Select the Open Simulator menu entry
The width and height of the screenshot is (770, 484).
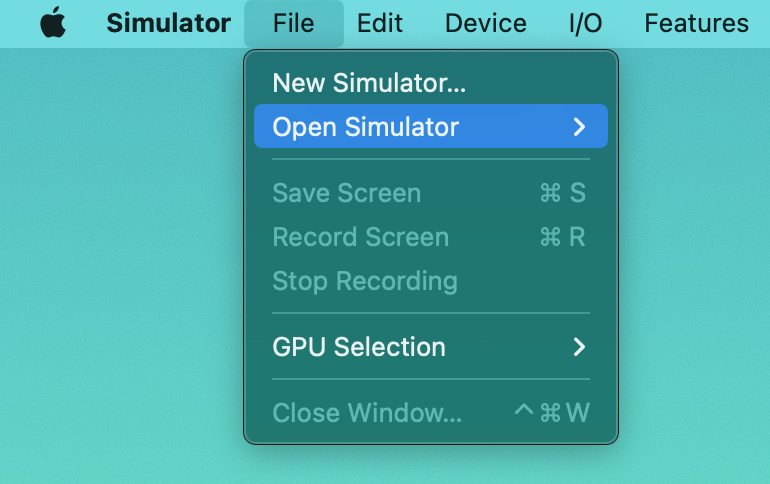[x=366, y=127]
